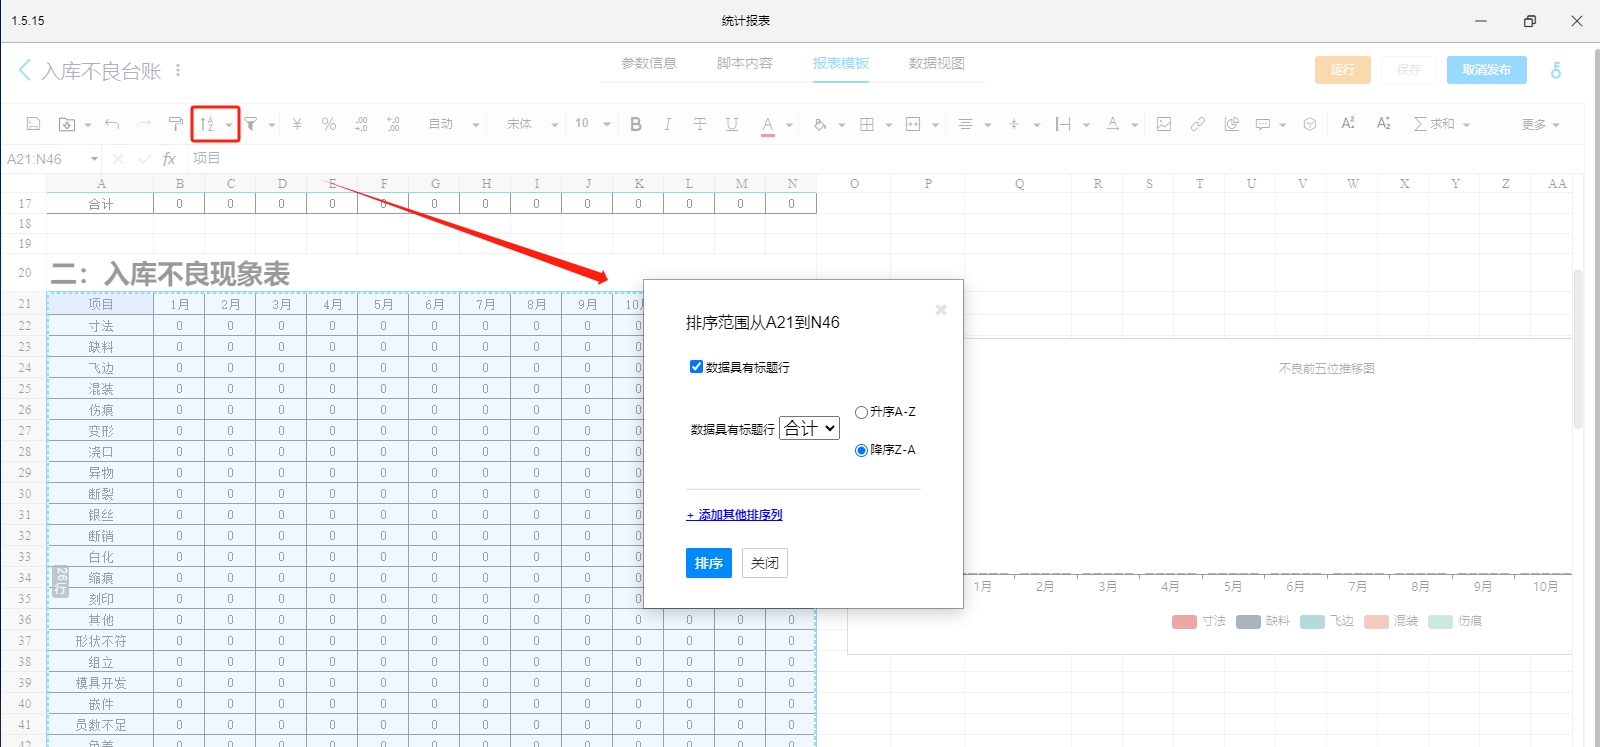Viewport: 1600px width, 747px height.
Task: Close the sort dialog with X
Action: tap(941, 310)
